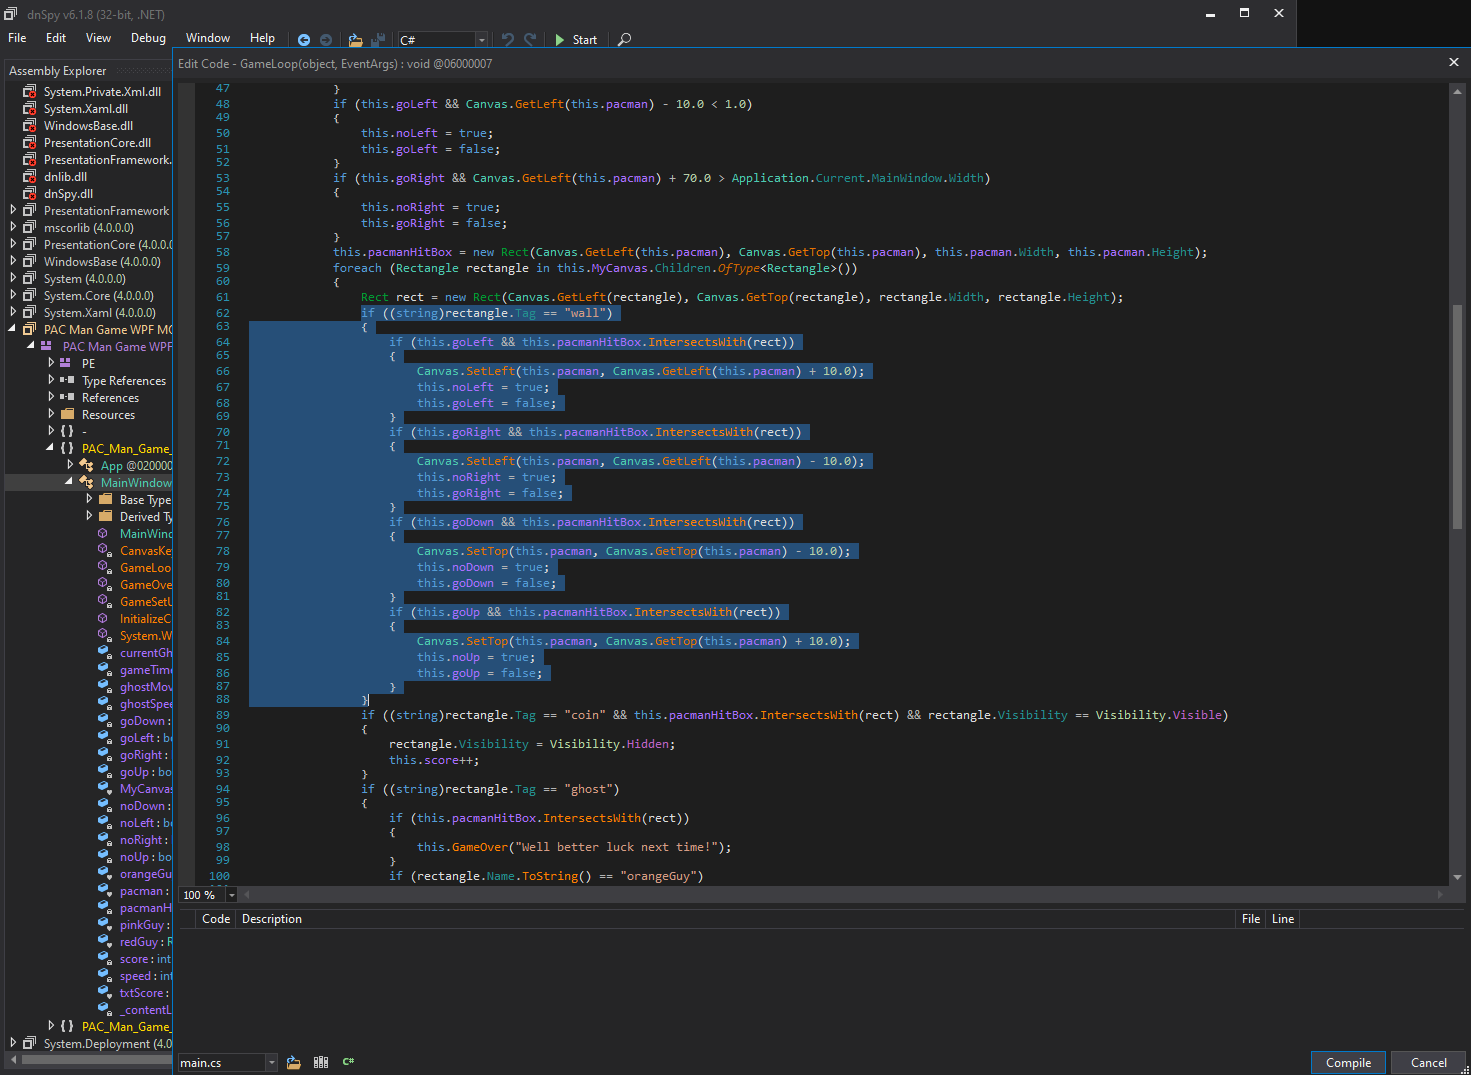Click the score field icon
Screen dimensions: 1471x1075
tap(104, 958)
